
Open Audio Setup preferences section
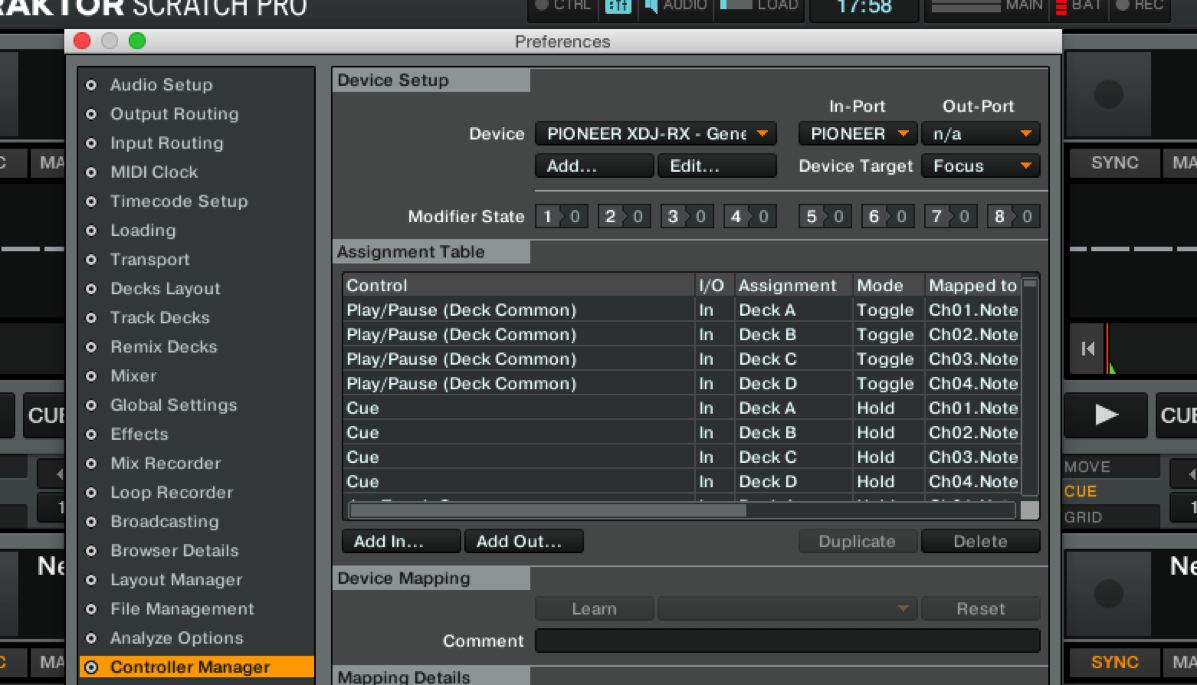coord(161,85)
